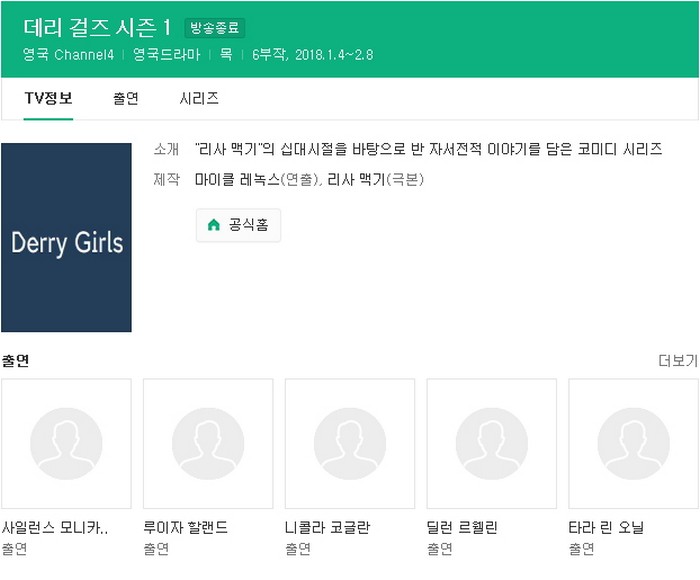Expand cast list with 더보기
Image resolution: width=700 pixels, height=580 pixels.
click(x=677, y=361)
